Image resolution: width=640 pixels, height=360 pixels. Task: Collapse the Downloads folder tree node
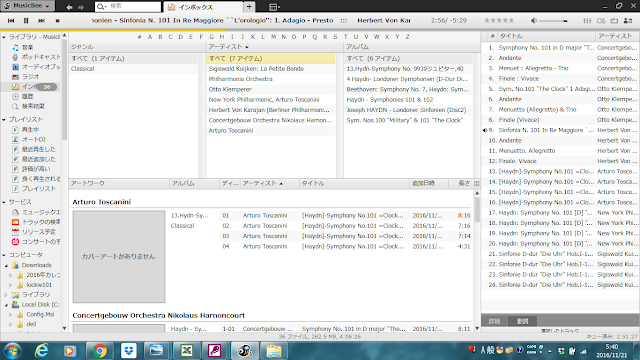7,265
